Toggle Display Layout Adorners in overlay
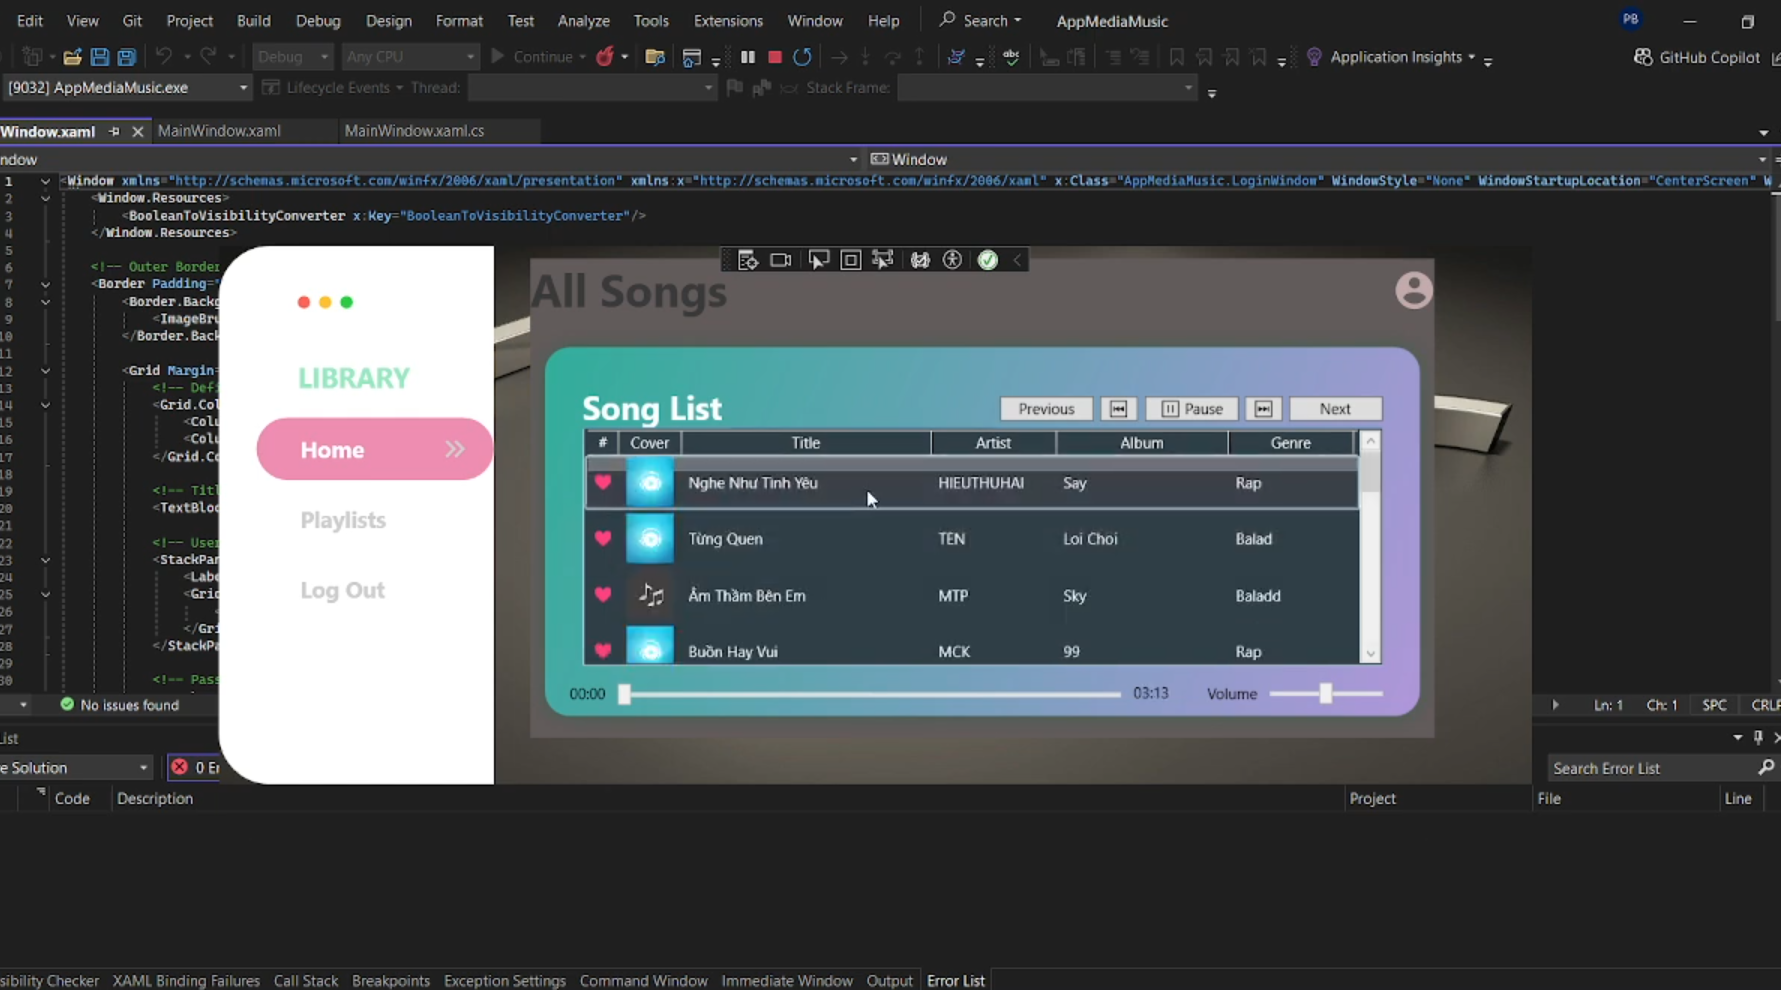This screenshot has width=1781, height=990. click(851, 260)
